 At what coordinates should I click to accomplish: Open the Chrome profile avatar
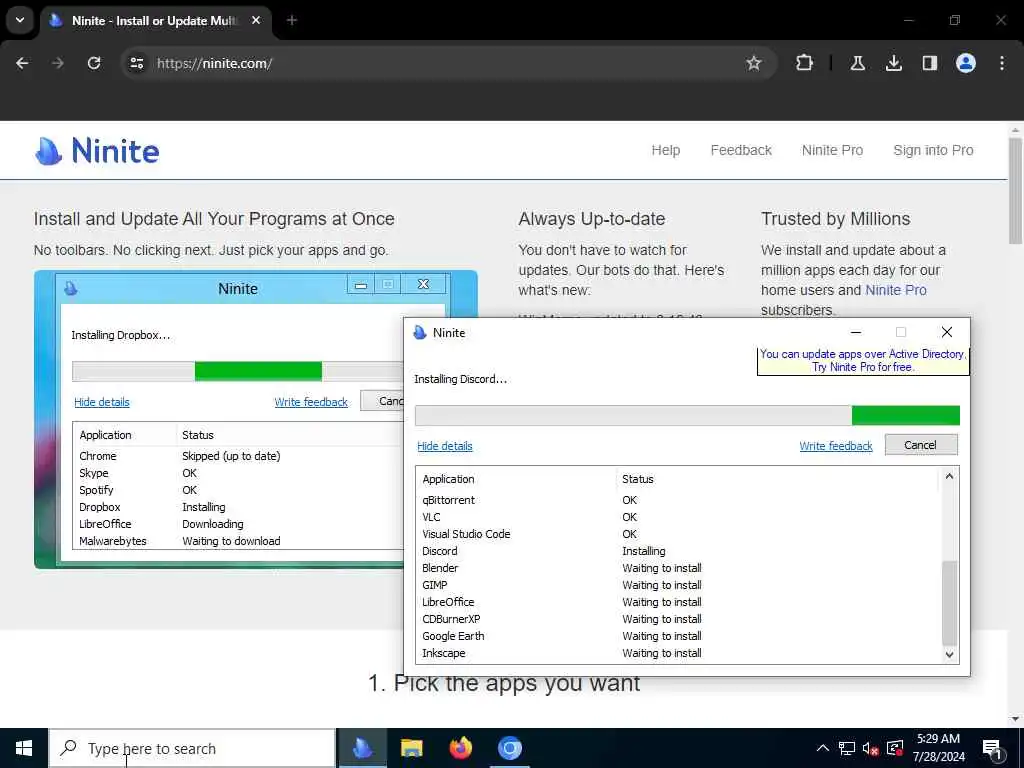pos(966,63)
